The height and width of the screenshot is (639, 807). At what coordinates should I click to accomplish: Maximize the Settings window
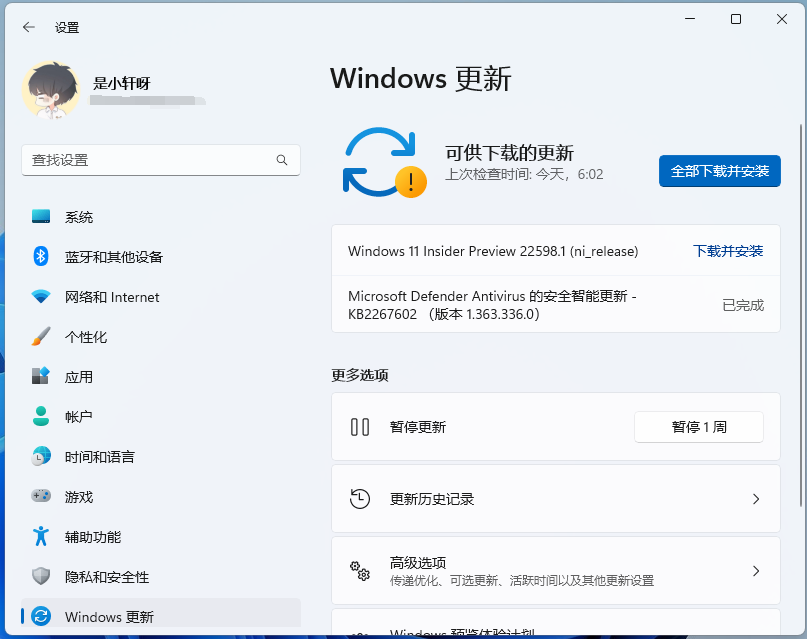tap(736, 19)
